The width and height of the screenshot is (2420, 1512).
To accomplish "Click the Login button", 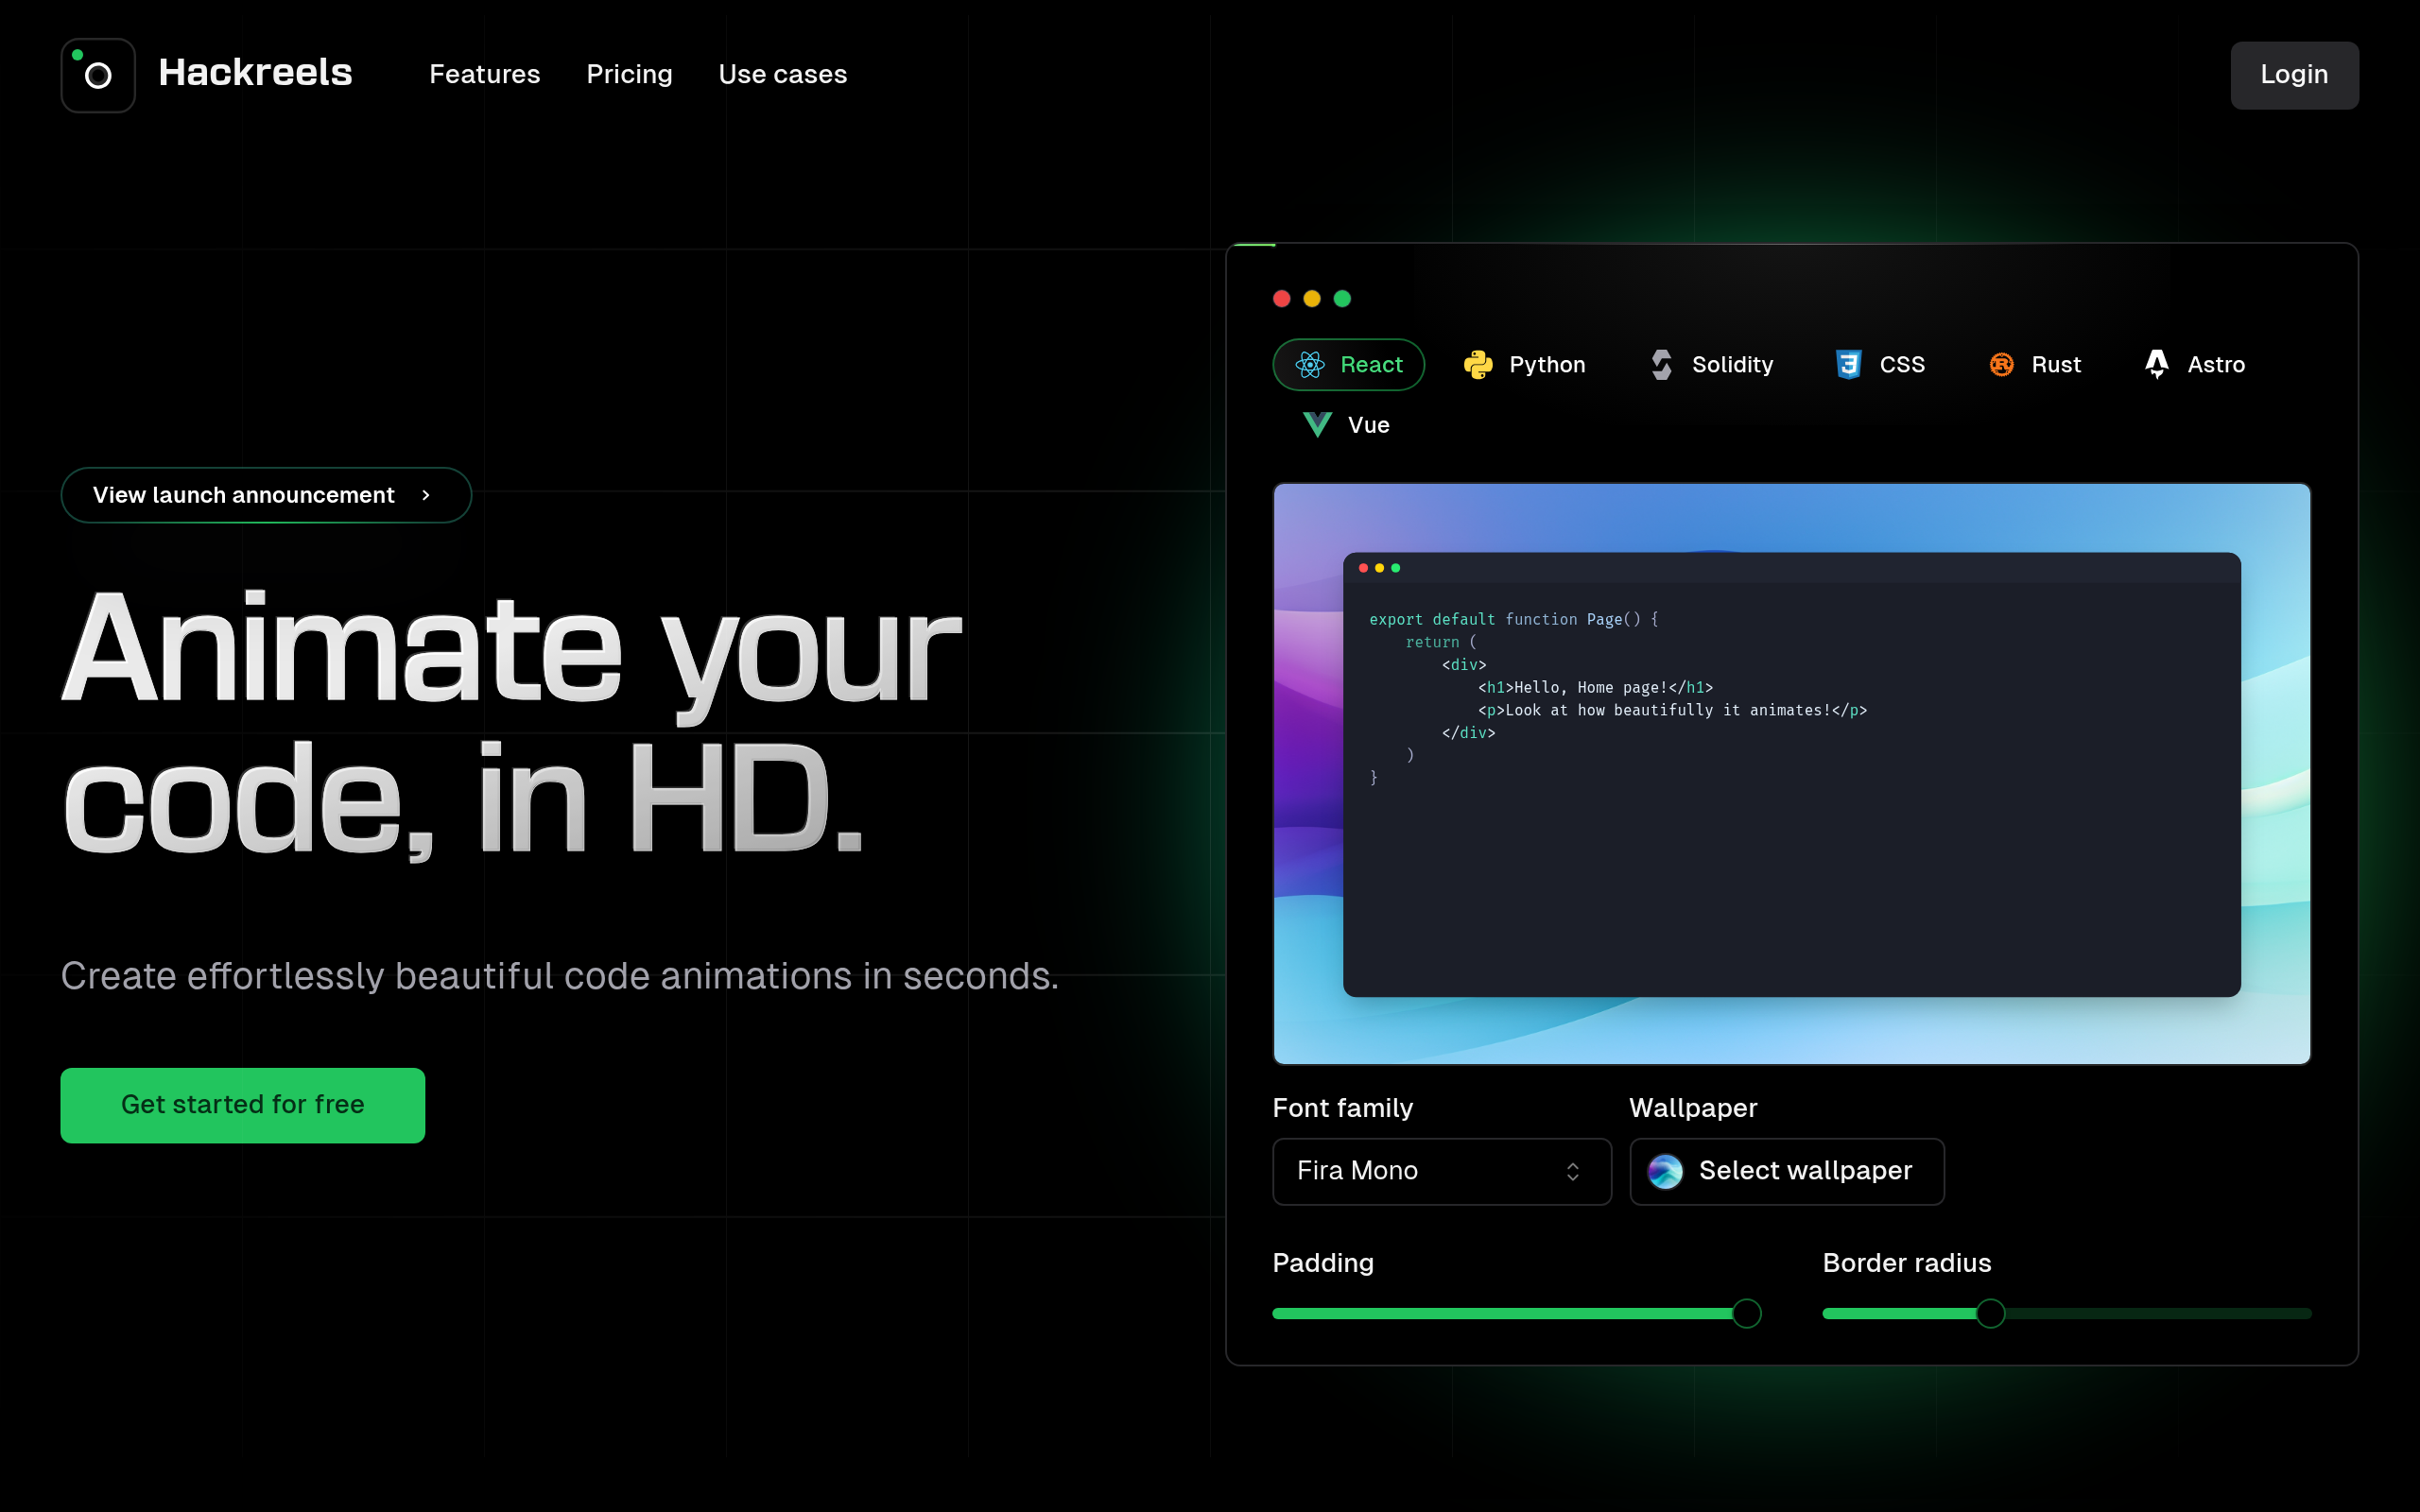I will click(2294, 75).
